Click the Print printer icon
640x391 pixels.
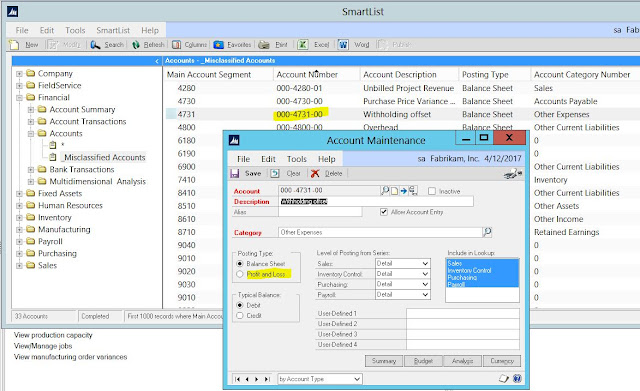(264, 44)
